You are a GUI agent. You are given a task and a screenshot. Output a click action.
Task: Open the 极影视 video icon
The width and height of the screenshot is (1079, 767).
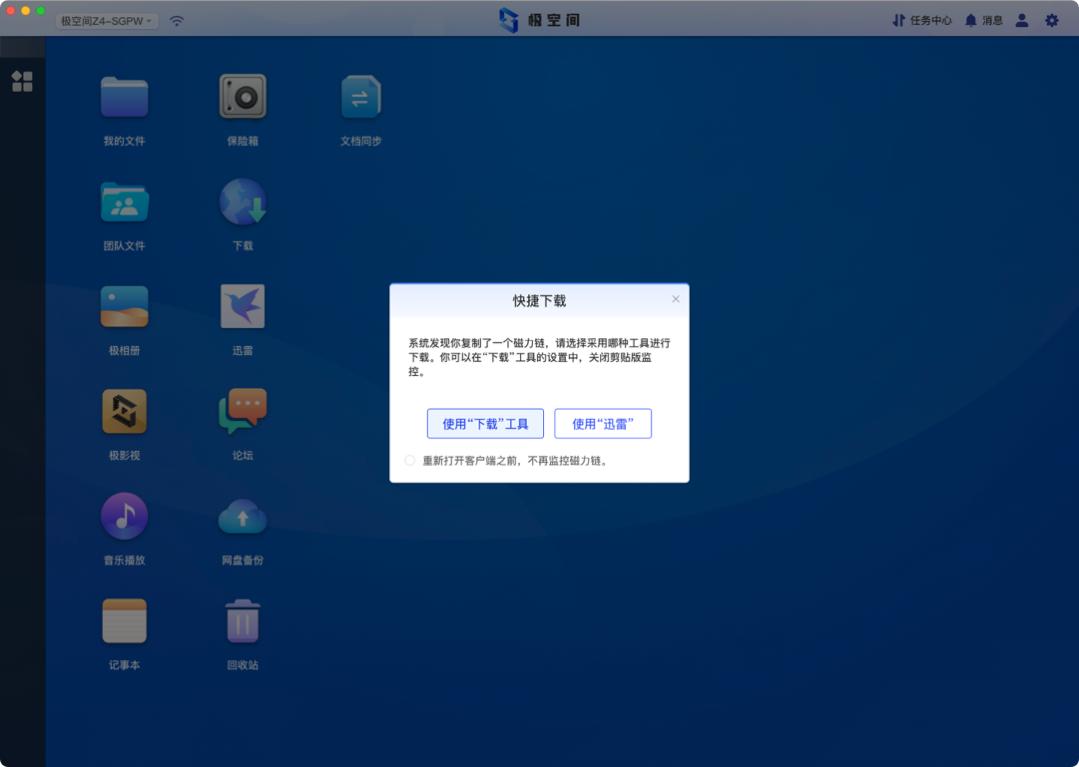point(124,411)
